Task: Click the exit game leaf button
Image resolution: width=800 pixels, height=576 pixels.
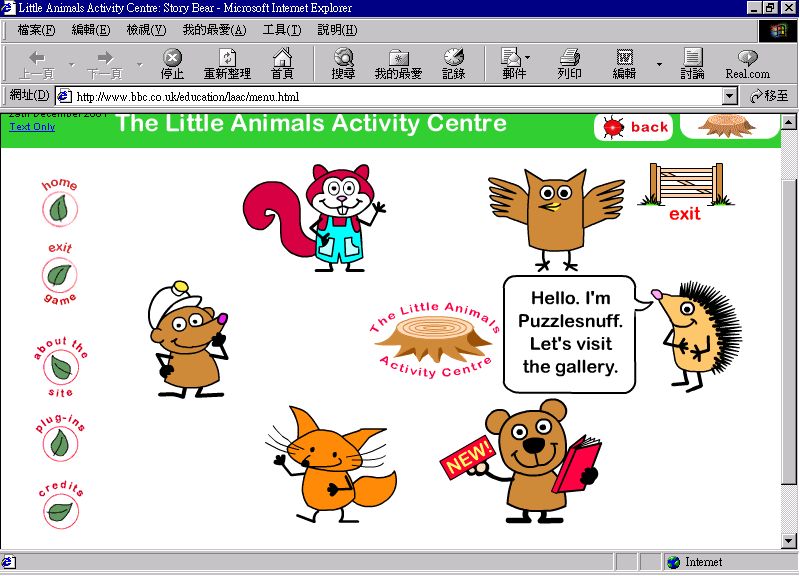Action: (x=60, y=276)
